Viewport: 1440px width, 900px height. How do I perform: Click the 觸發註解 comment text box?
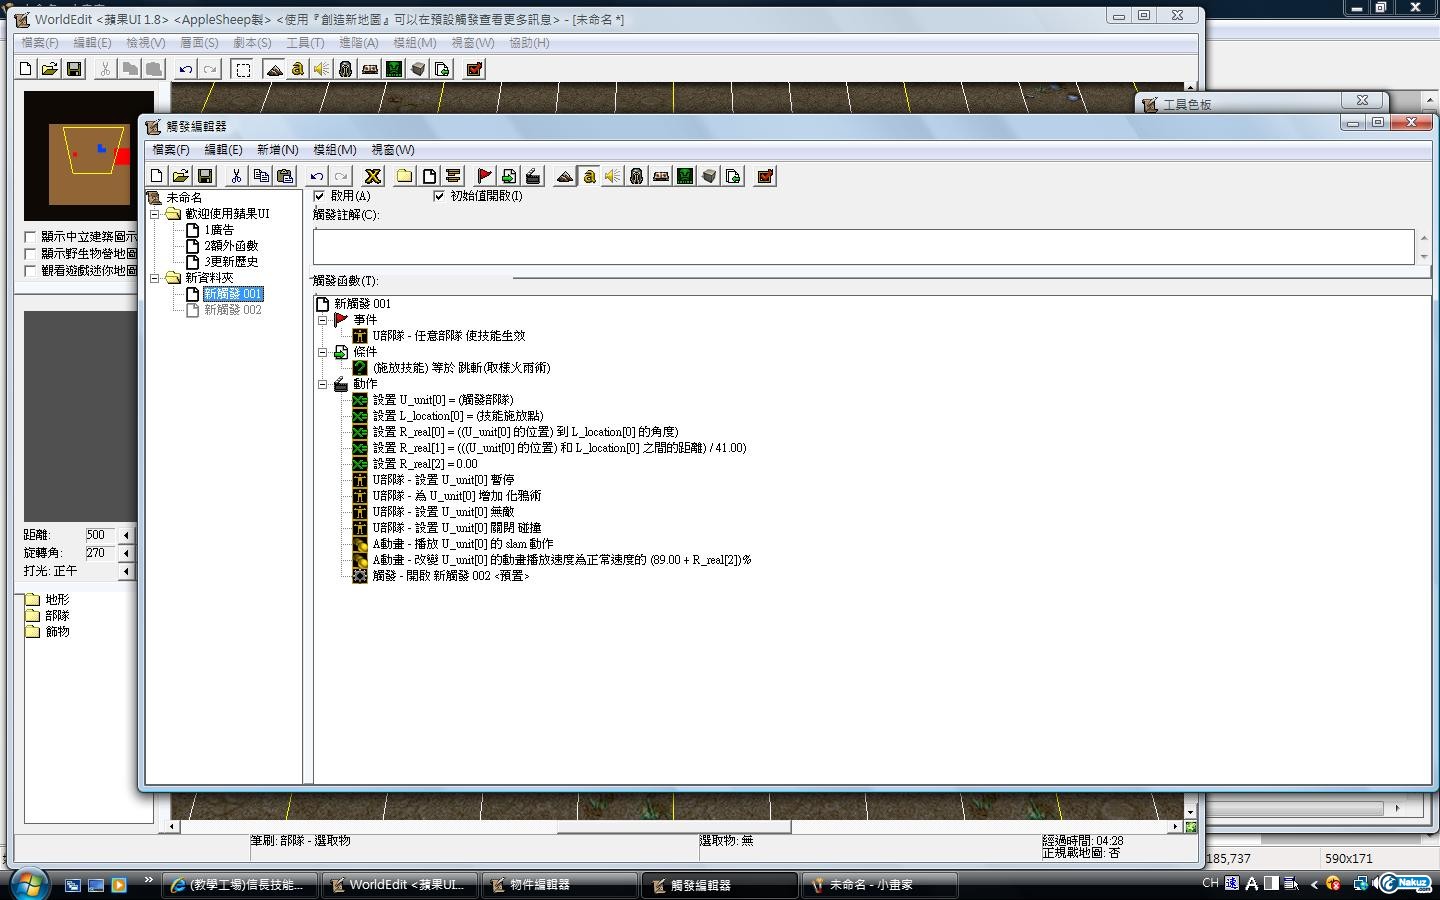(862, 246)
